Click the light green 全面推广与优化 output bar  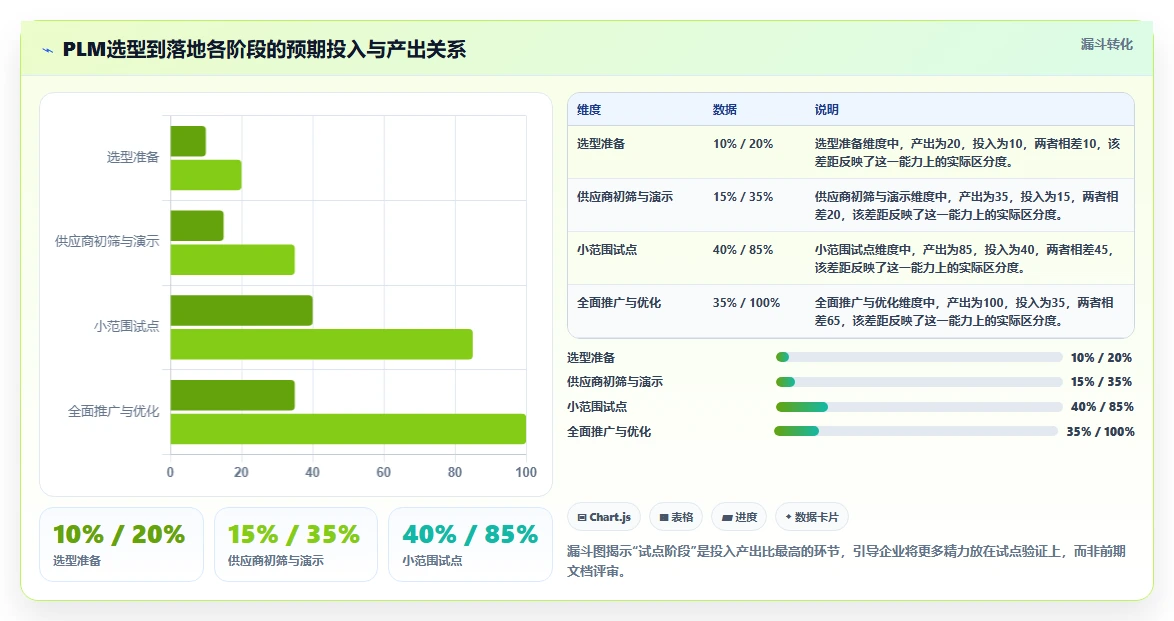348,428
